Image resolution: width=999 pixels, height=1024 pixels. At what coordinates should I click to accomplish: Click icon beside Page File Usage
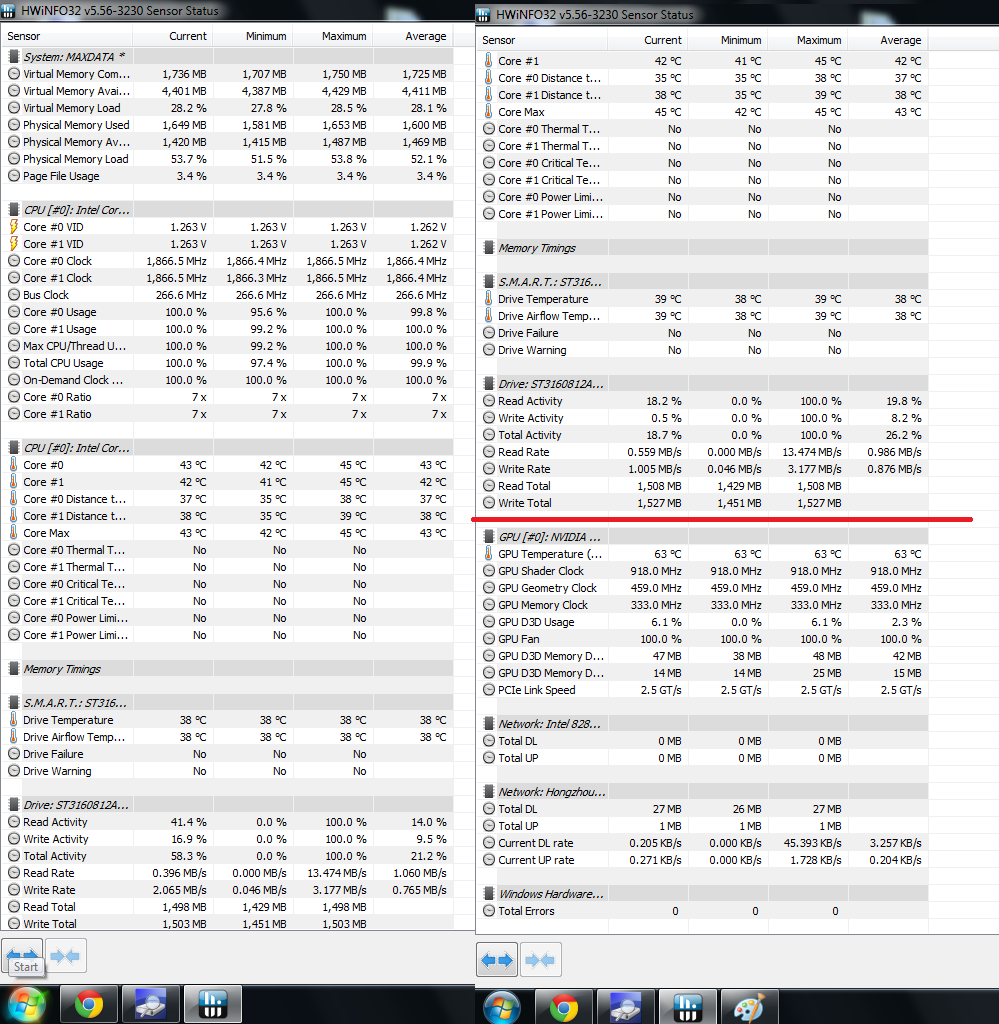tap(14, 176)
